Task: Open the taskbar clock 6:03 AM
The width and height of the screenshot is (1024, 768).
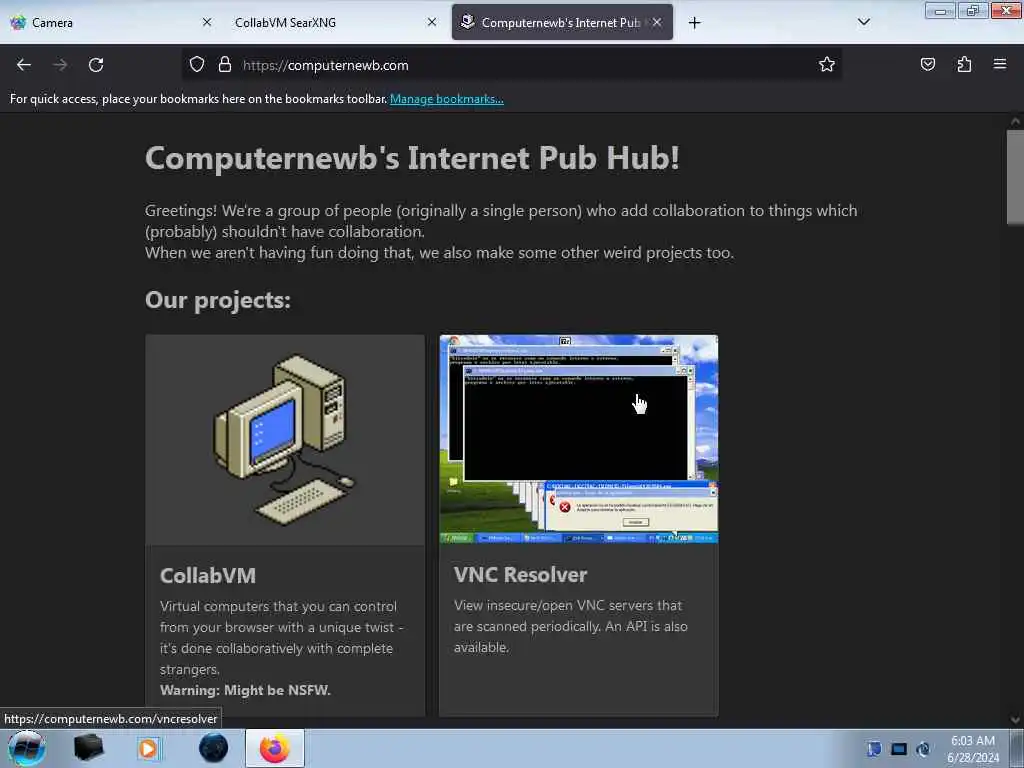Action: [x=972, y=748]
